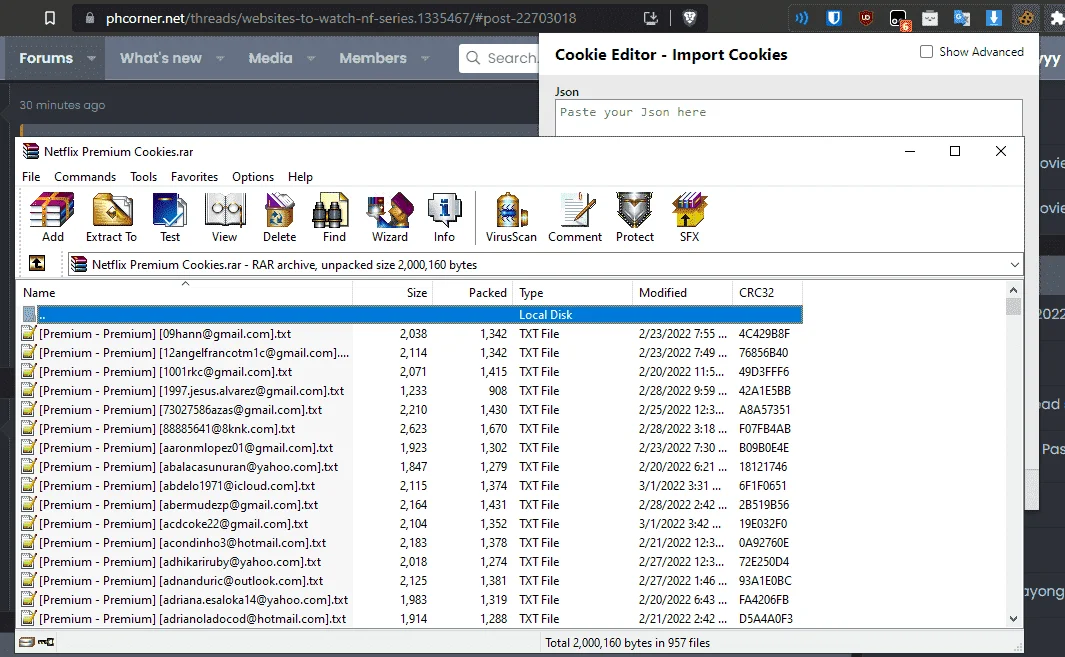Click the View toolbar icon
Screen dimensions: 1065x657
pos(224,217)
